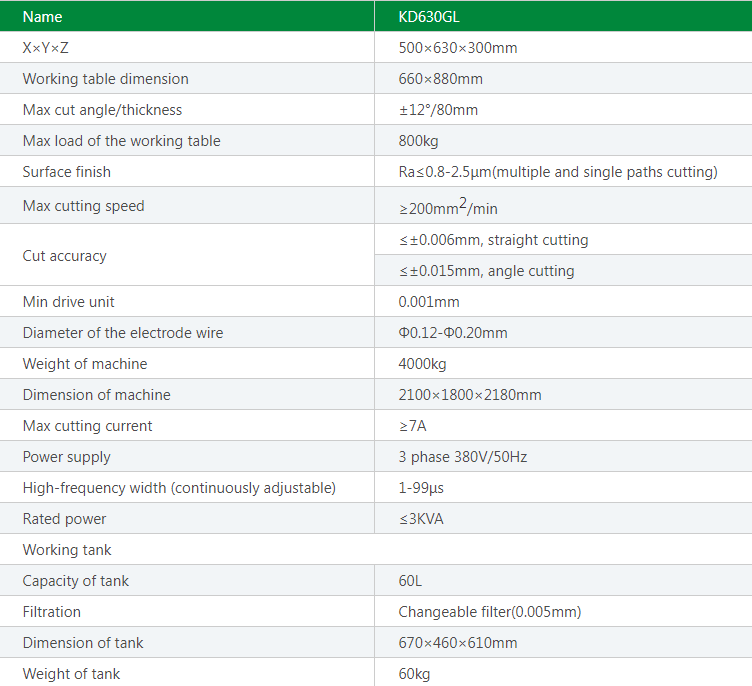Click the value '±12°/80mm'
Image resolution: width=752 pixels, height=686 pixels.
pos(438,110)
